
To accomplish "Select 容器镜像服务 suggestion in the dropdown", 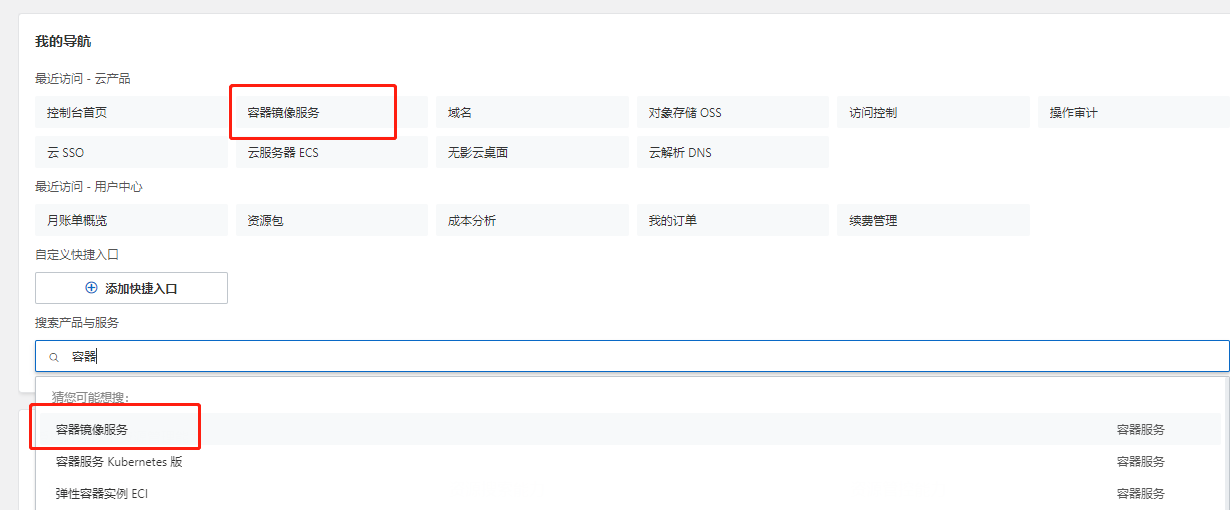I will [x=628, y=430].
